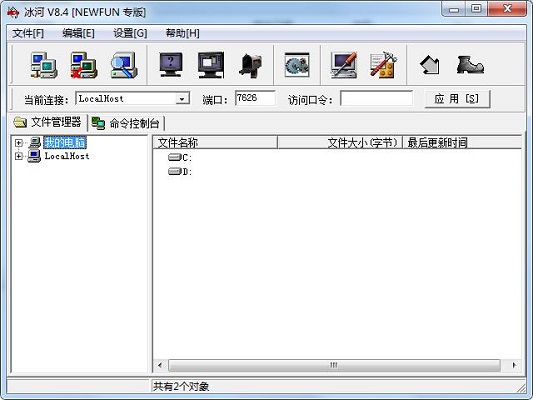
Task: Switch to the 命令控制台 tab
Action: tap(127, 123)
